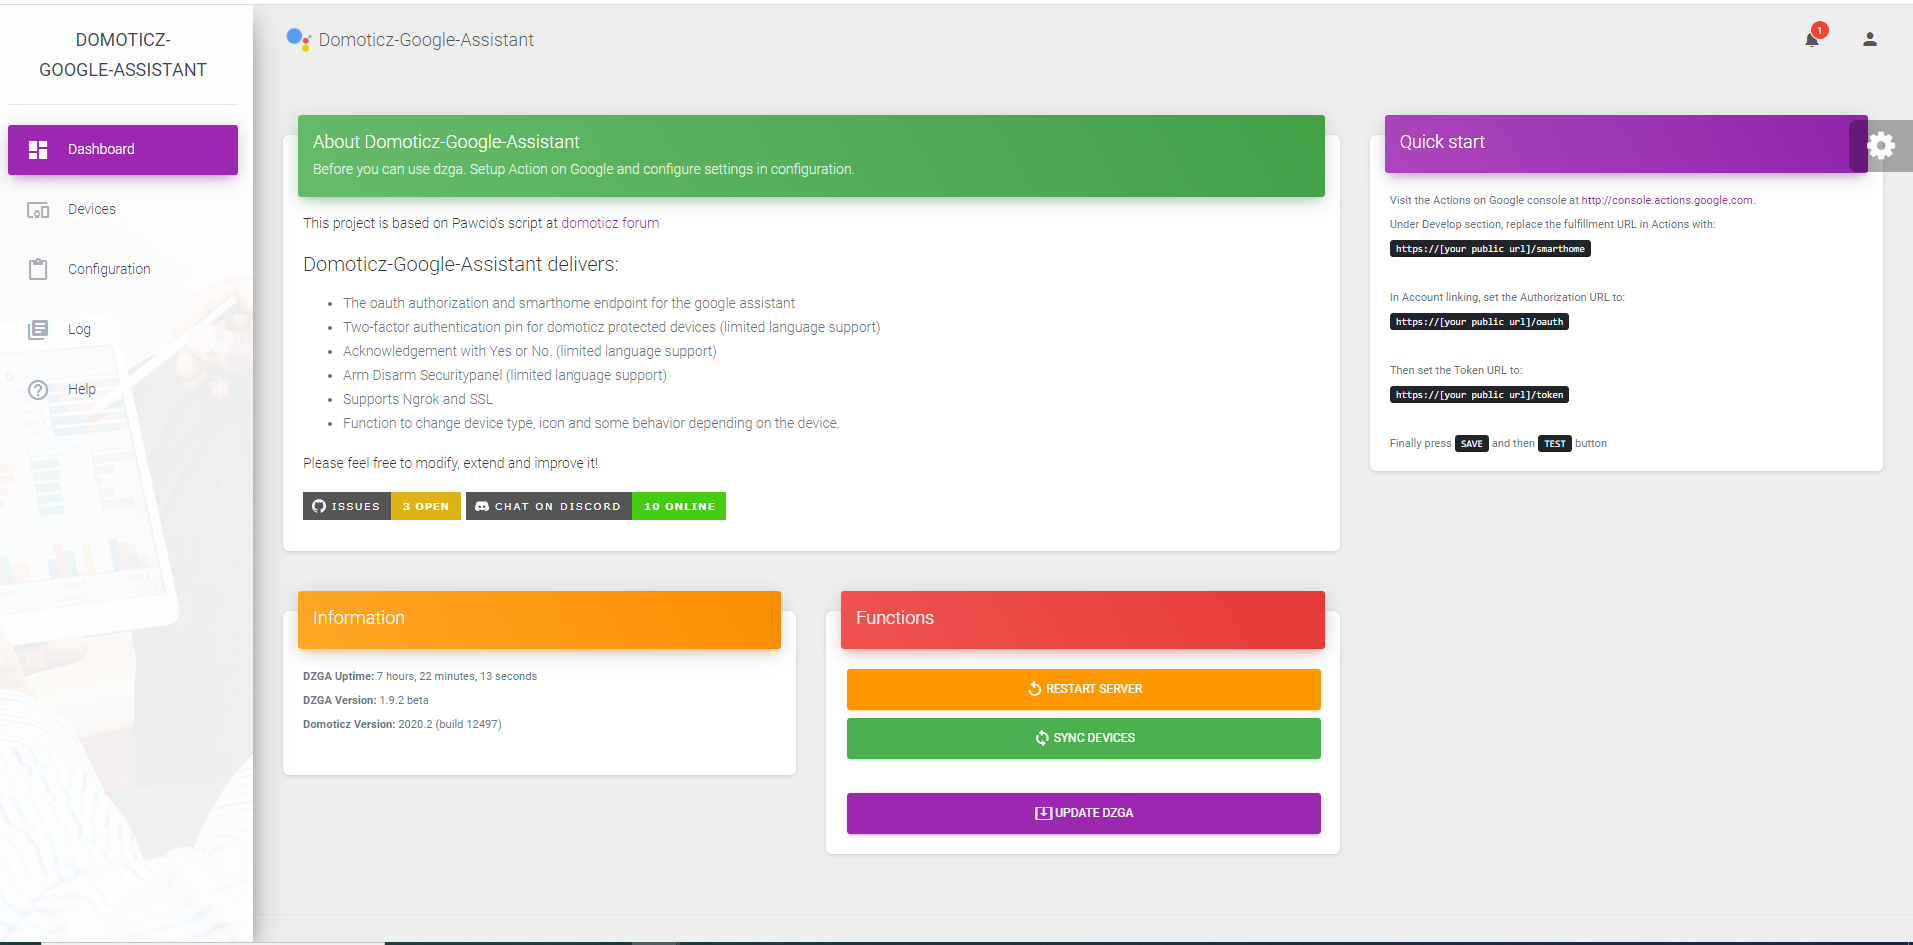Click the SAVE label in Quick start
Screen dimensions: 1913x945
[1472, 444]
